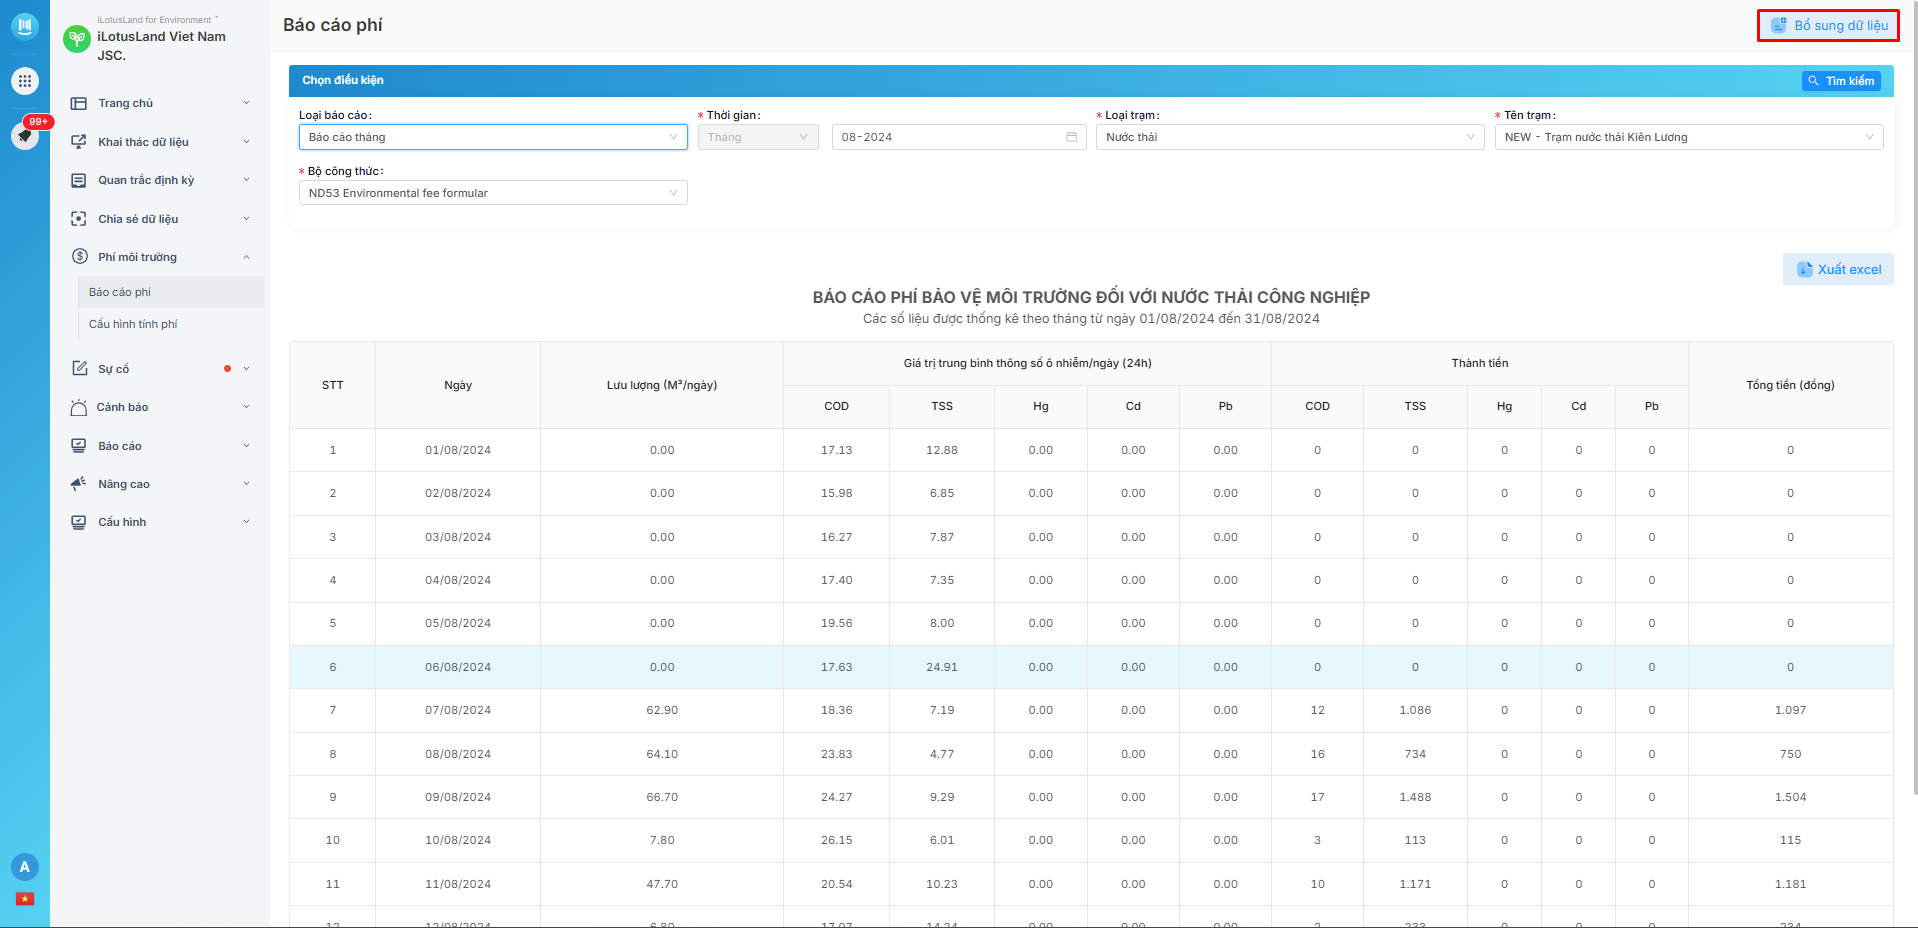
Task: Click the Báo cáo sidebar icon
Action: tap(79, 446)
